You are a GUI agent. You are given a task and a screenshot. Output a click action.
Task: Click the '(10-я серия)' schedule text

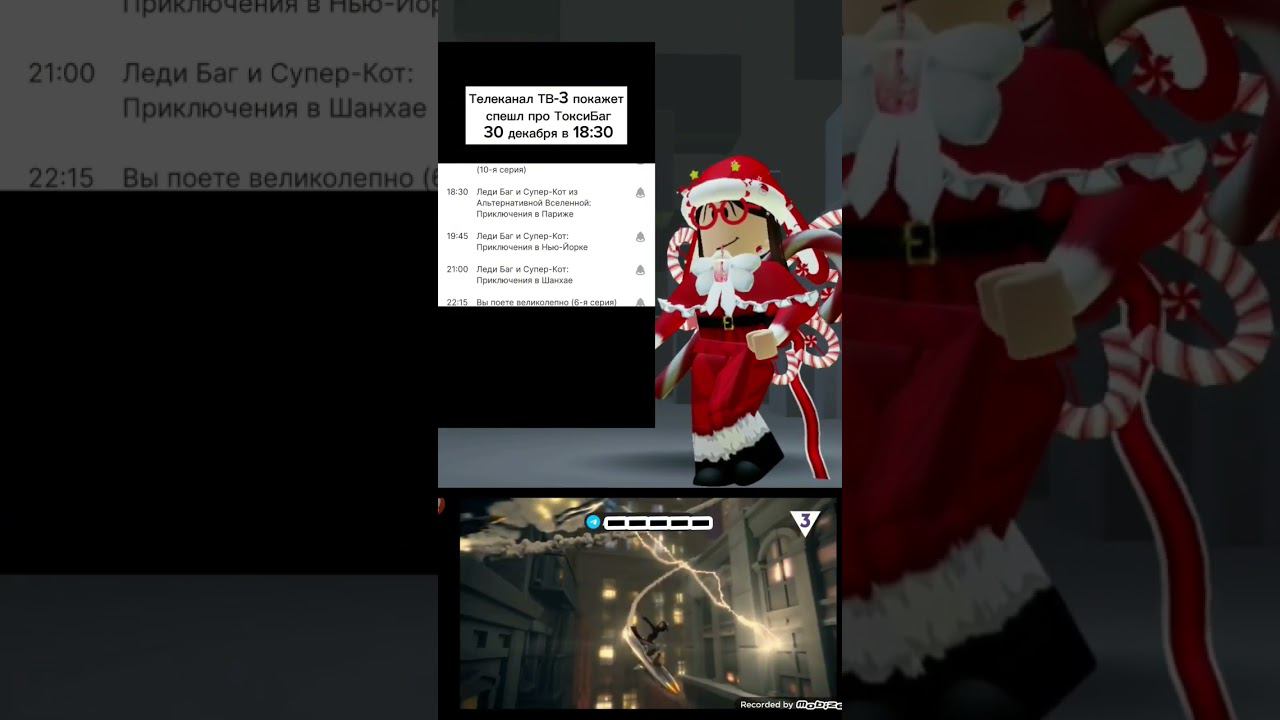click(501, 170)
